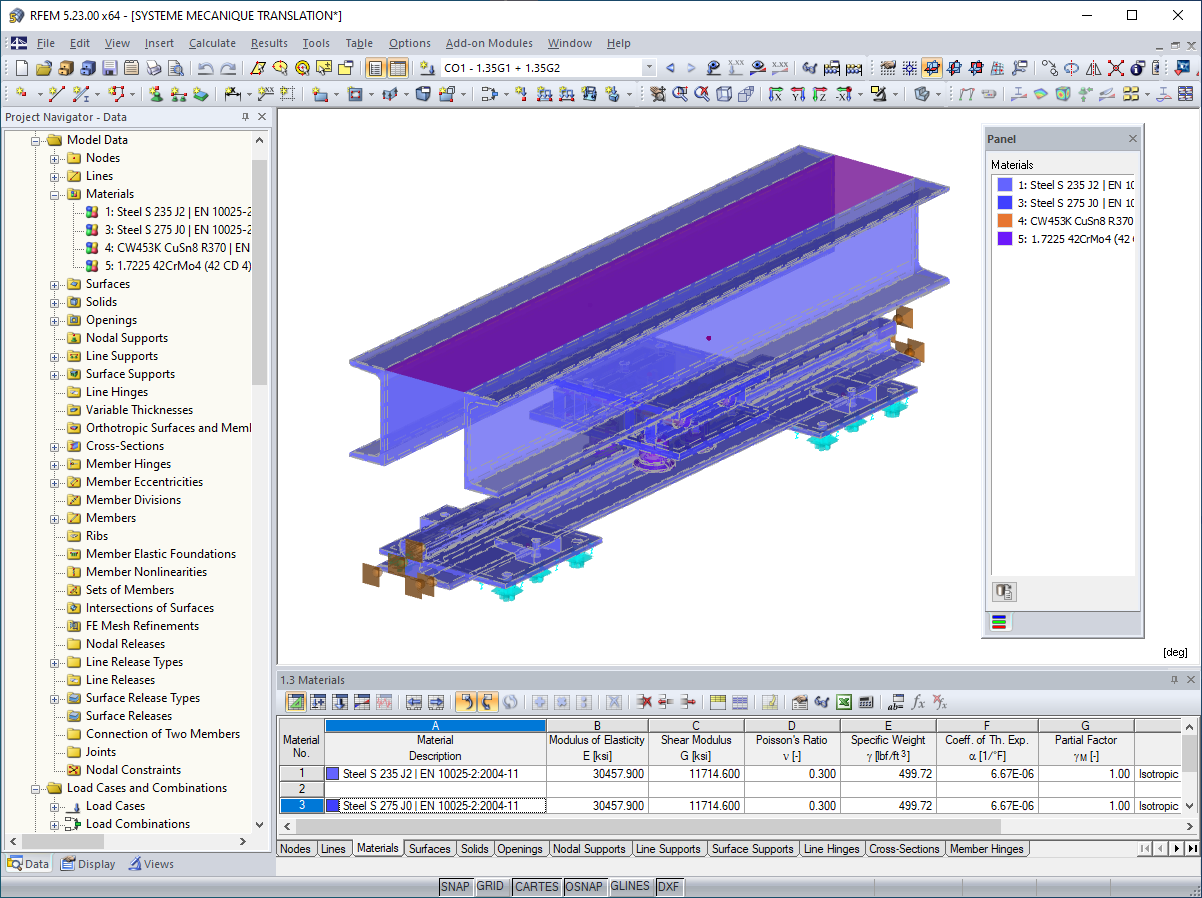This screenshot has width=1202, height=898.
Task: Toggle SNAP in the status bar
Action: point(455,886)
